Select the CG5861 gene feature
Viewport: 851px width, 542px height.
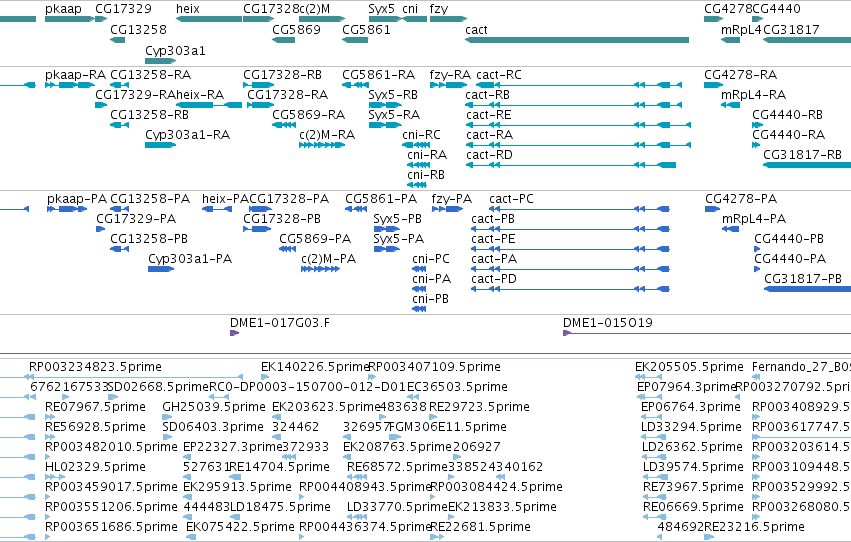click(355, 40)
